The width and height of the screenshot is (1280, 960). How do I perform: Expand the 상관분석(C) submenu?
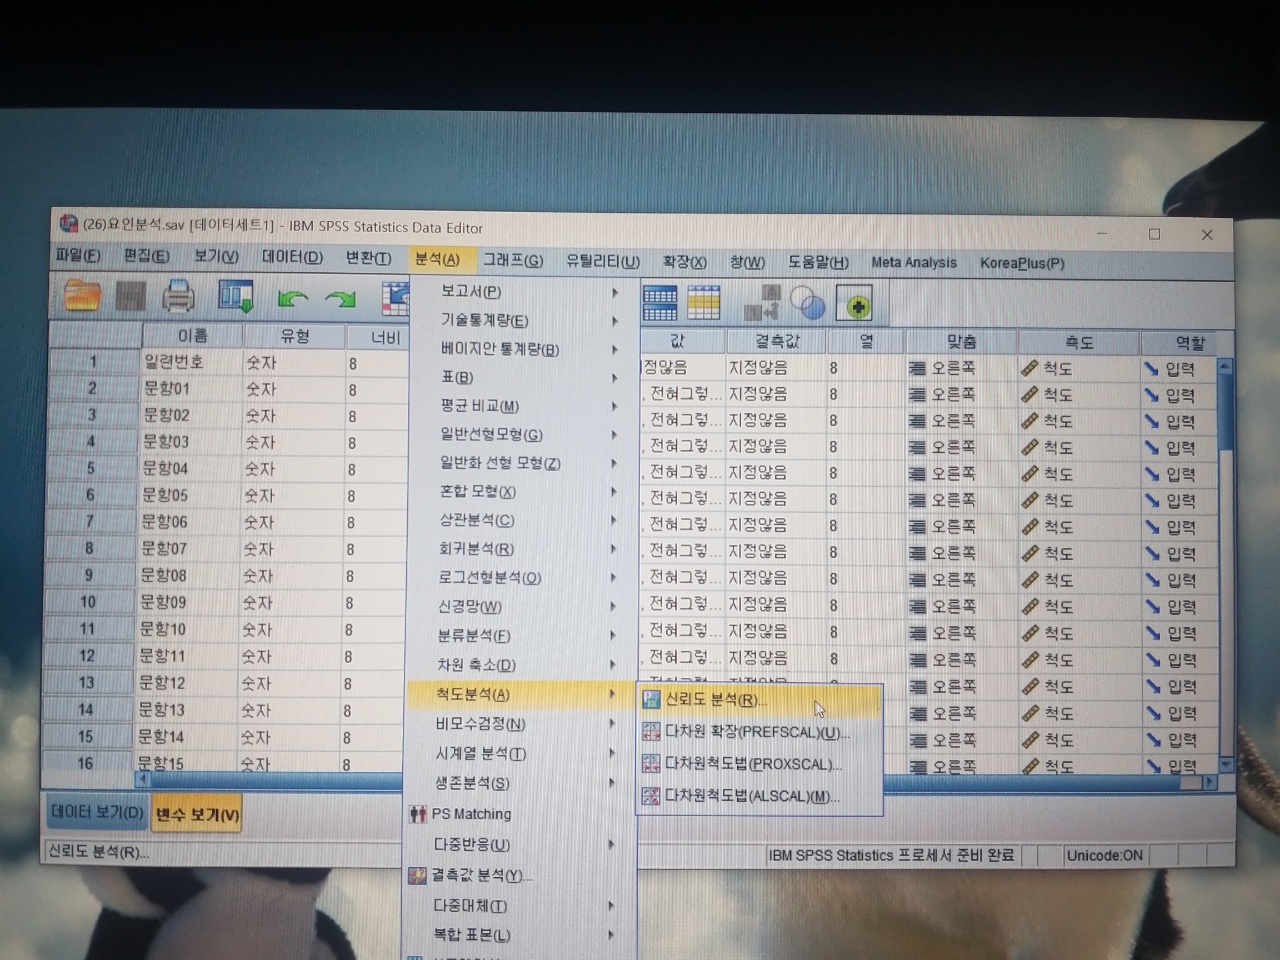point(523,520)
